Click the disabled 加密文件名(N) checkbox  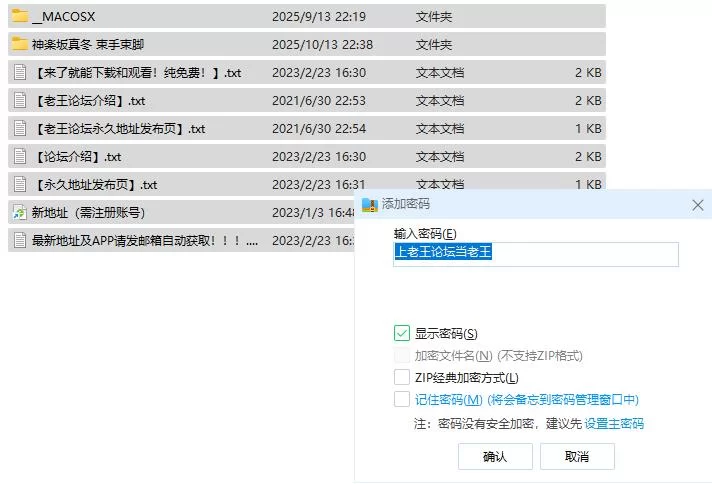pyautogui.click(x=402, y=356)
